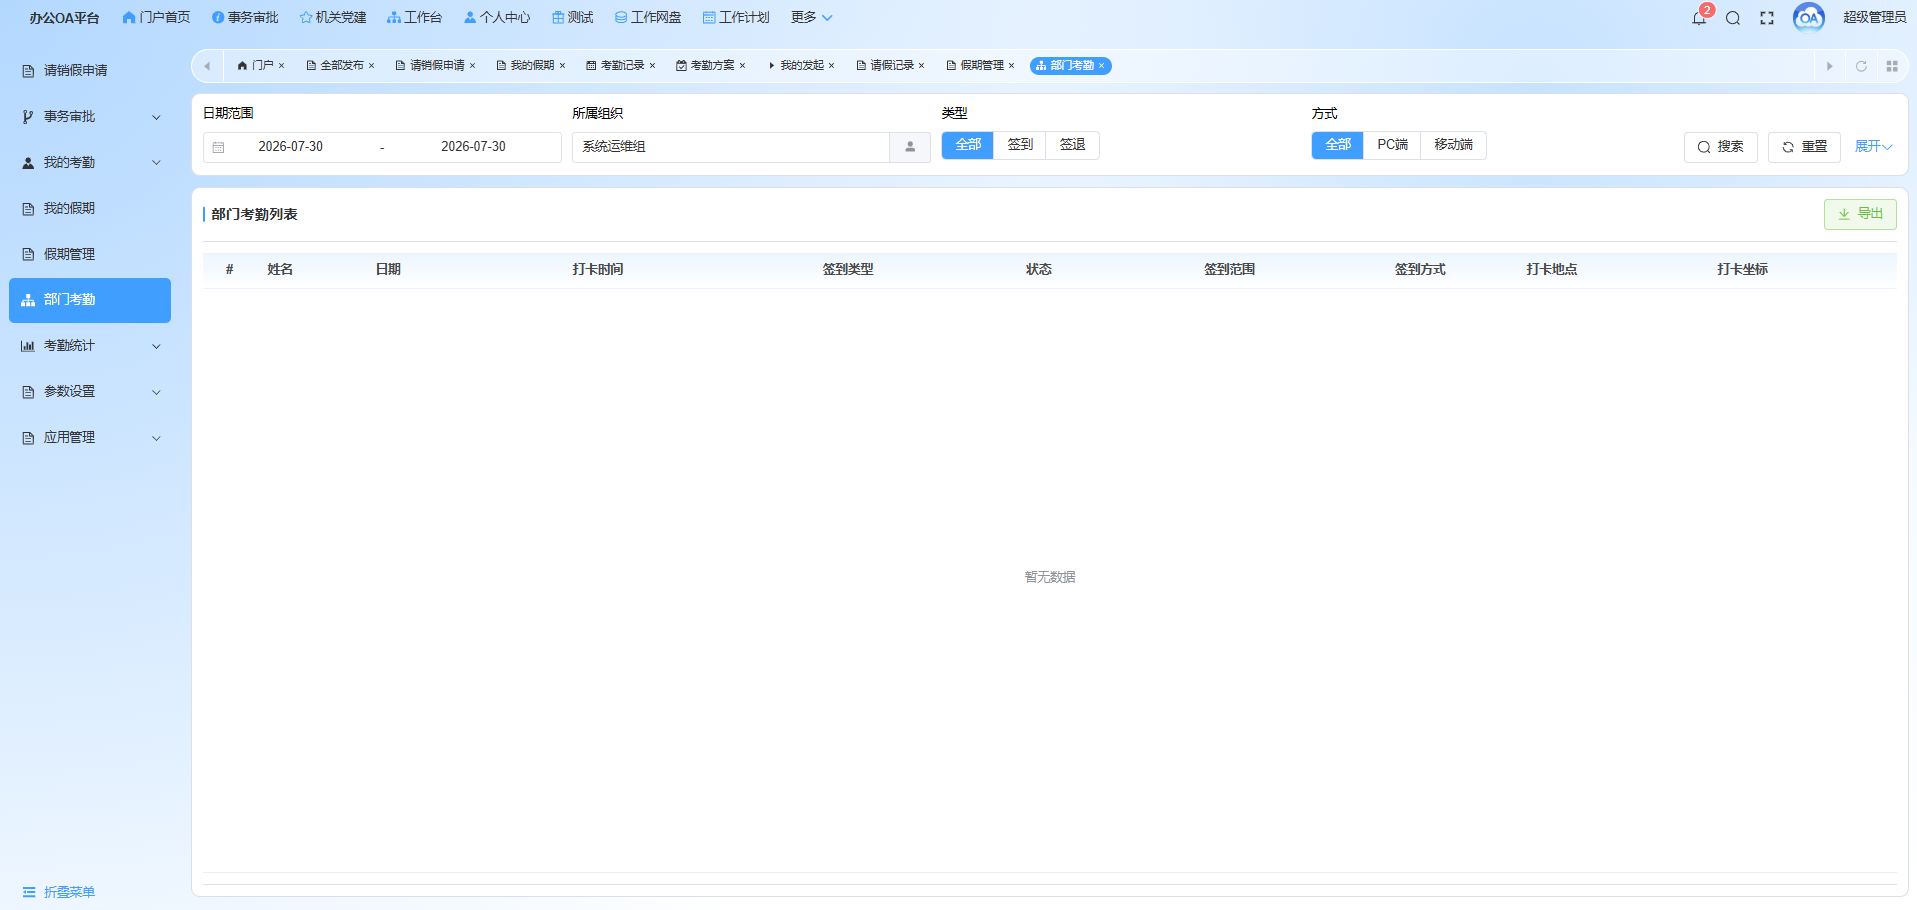The height and width of the screenshot is (910, 1917).
Task: Close the 请假记录 tab
Action: point(922,66)
